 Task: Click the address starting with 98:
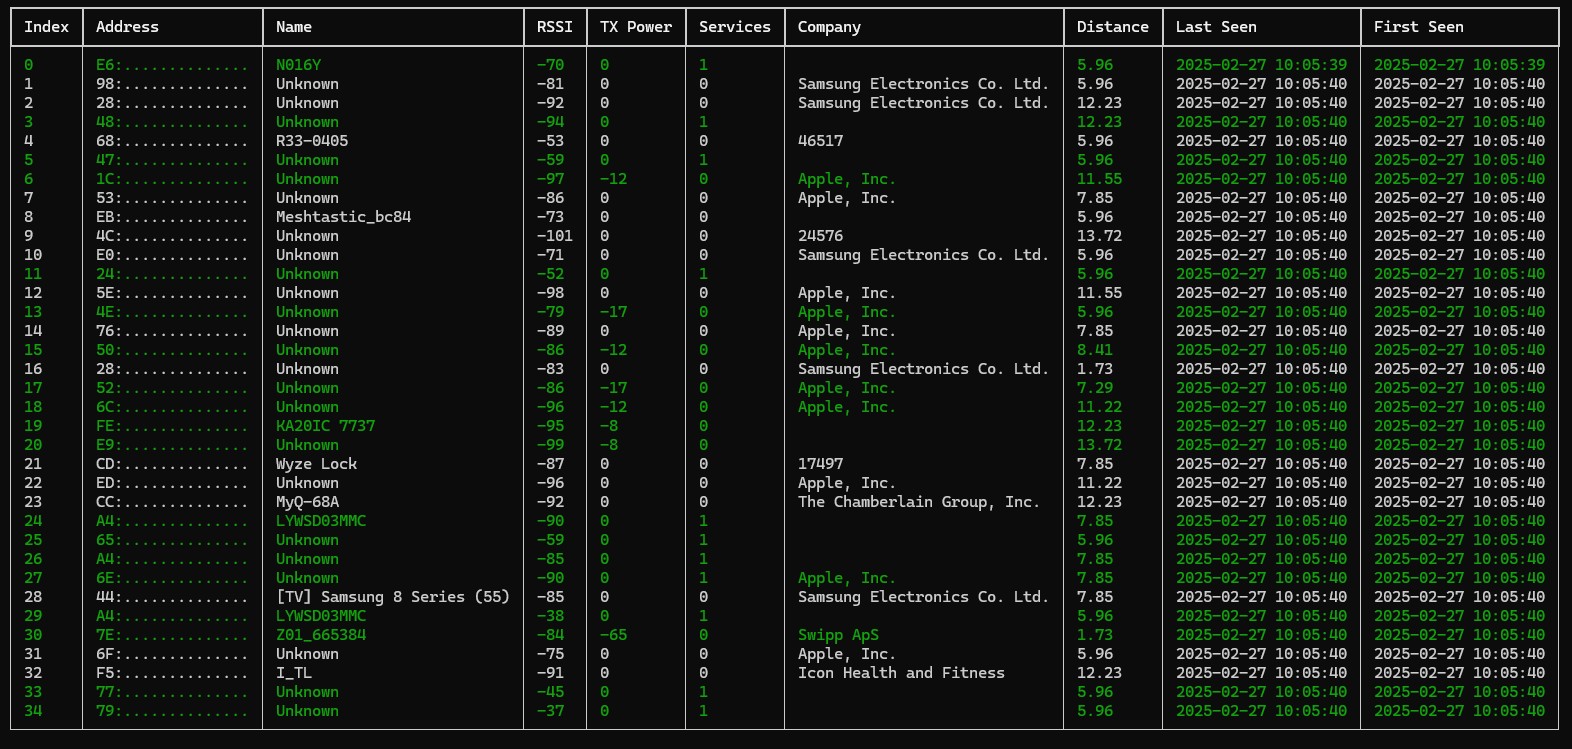tap(172, 84)
